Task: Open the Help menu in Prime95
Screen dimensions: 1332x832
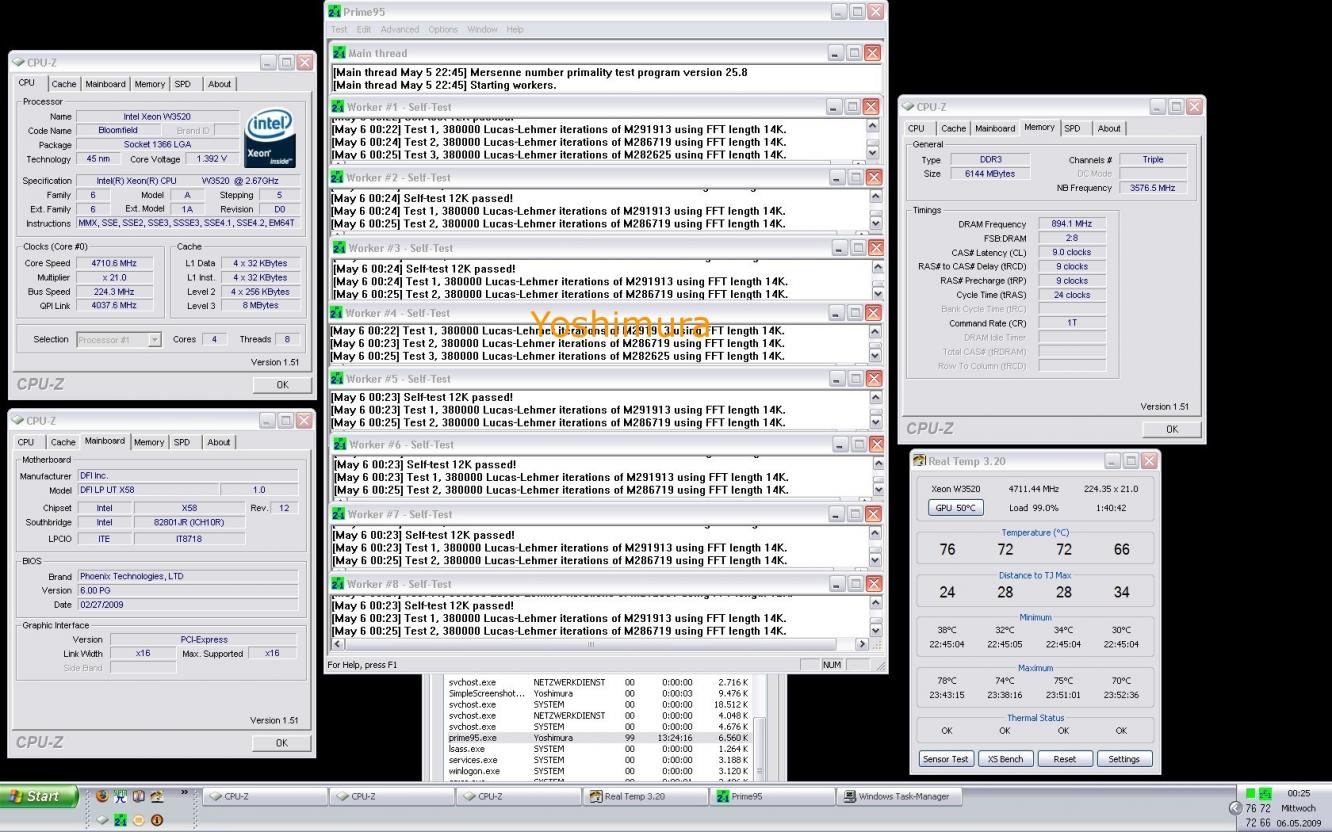Action: 515,29
